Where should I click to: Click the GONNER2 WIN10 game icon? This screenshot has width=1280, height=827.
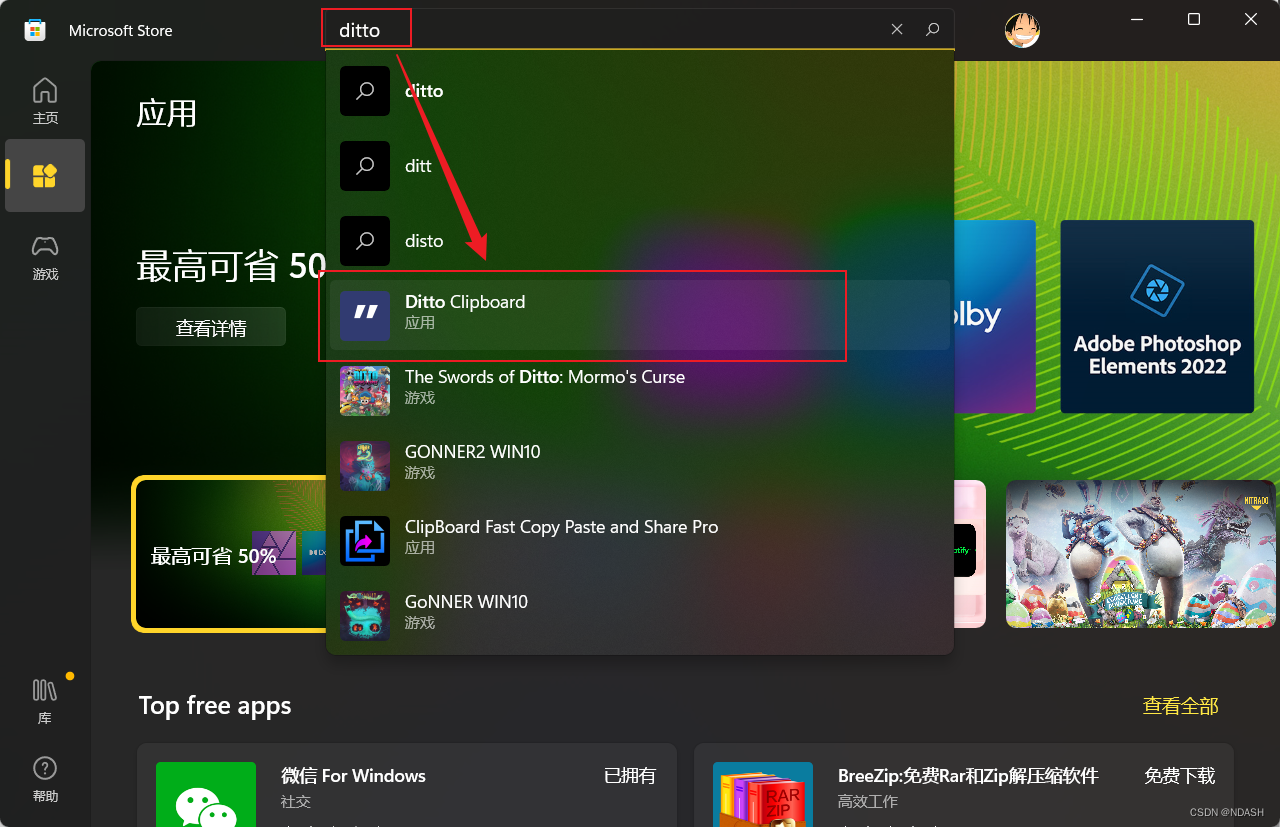[365, 466]
